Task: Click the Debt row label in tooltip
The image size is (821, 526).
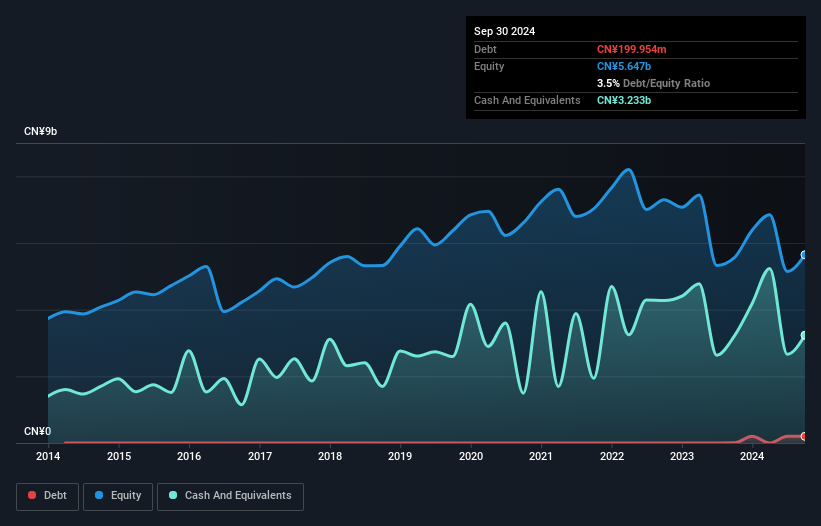Action: pos(485,49)
